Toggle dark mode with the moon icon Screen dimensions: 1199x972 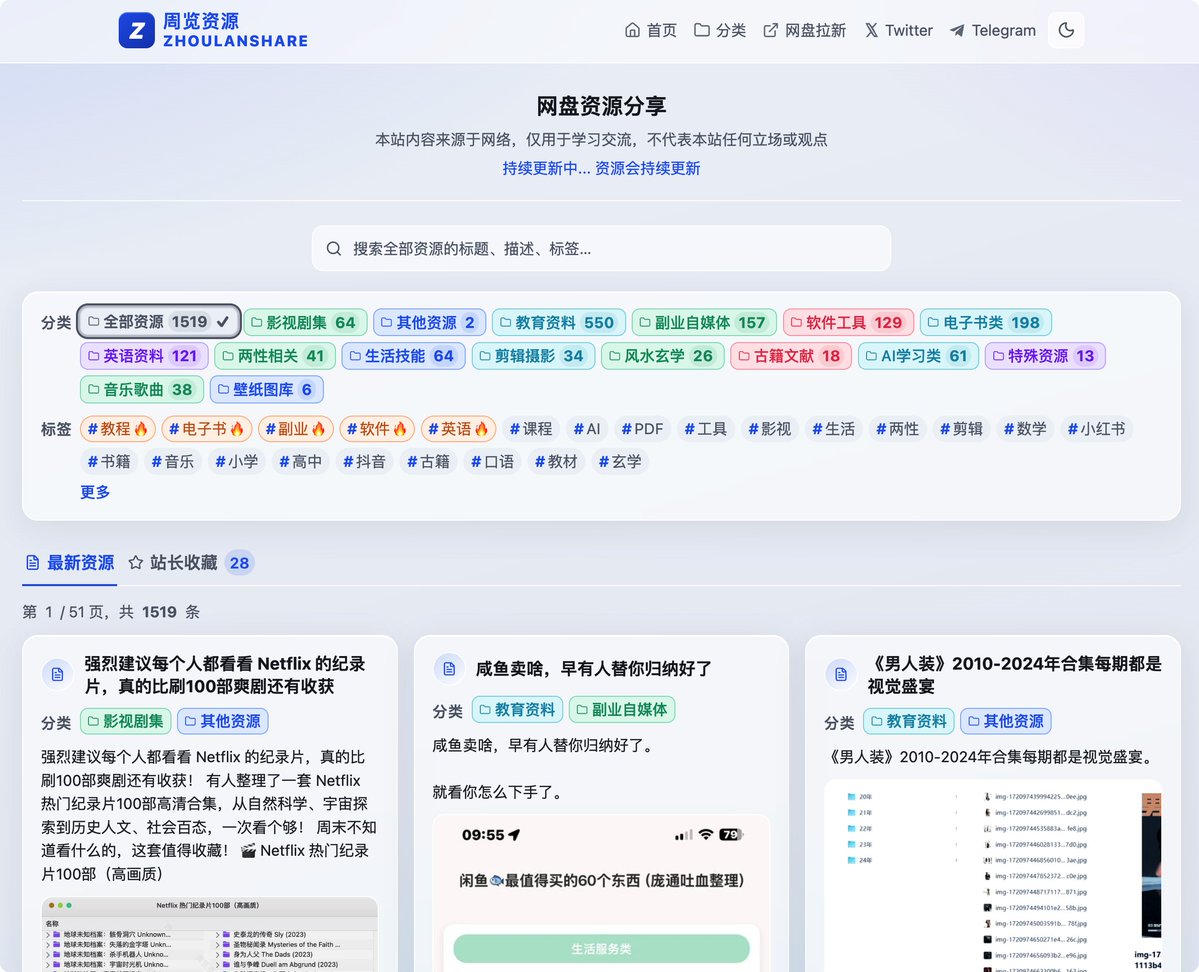click(x=1066, y=31)
